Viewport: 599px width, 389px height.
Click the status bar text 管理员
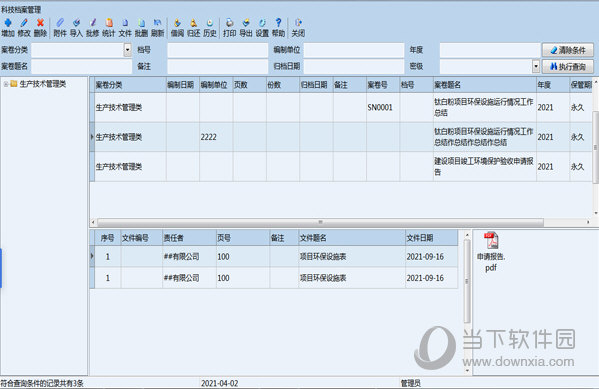click(411, 383)
